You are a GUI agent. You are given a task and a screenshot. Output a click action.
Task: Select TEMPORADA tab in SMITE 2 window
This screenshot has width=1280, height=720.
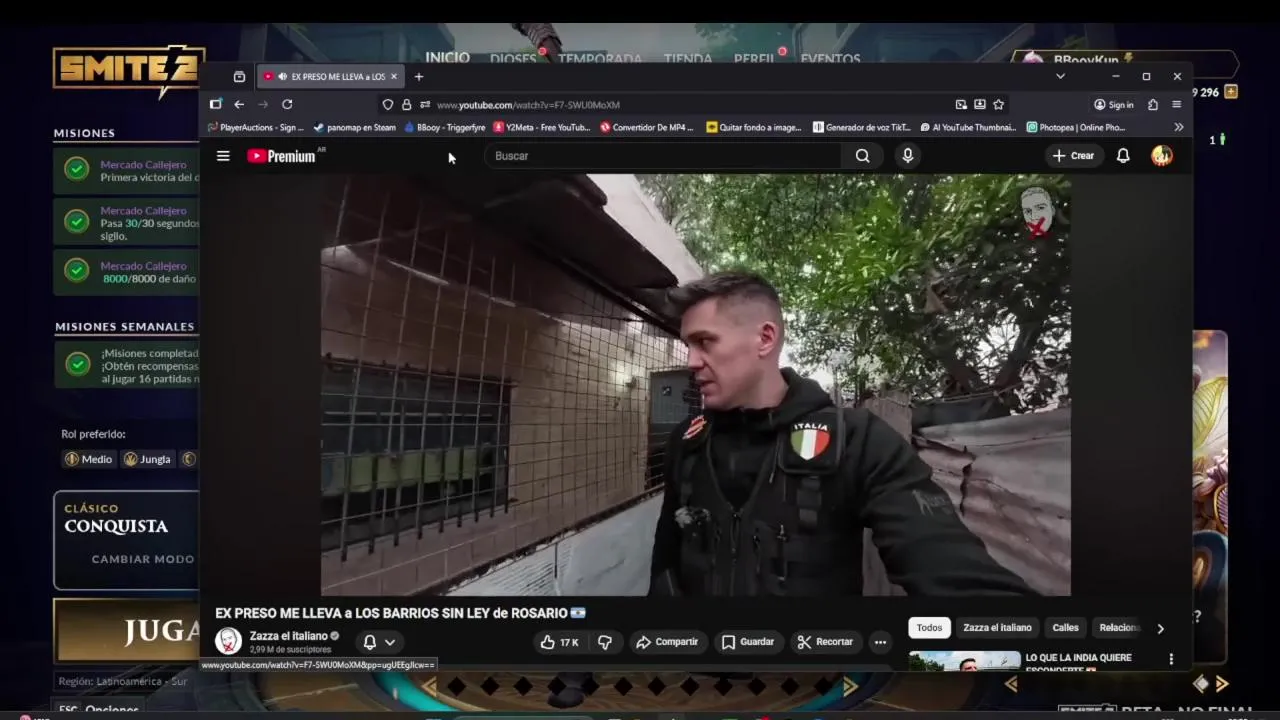click(x=600, y=59)
